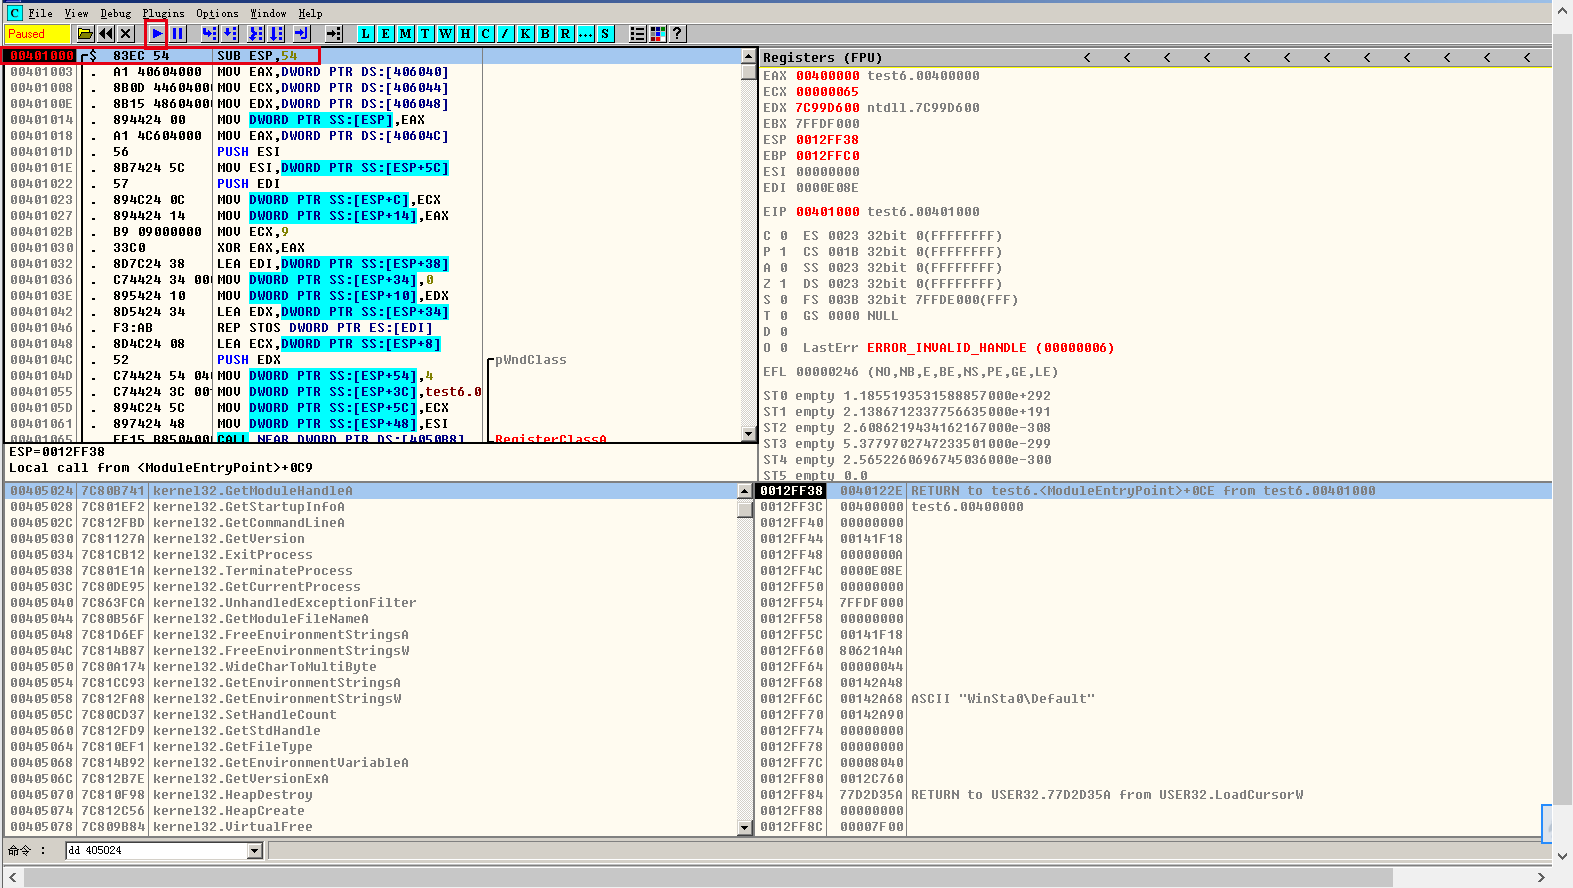
Task: Open debugging options list icon
Action: pyautogui.click(x=637, y=34)
